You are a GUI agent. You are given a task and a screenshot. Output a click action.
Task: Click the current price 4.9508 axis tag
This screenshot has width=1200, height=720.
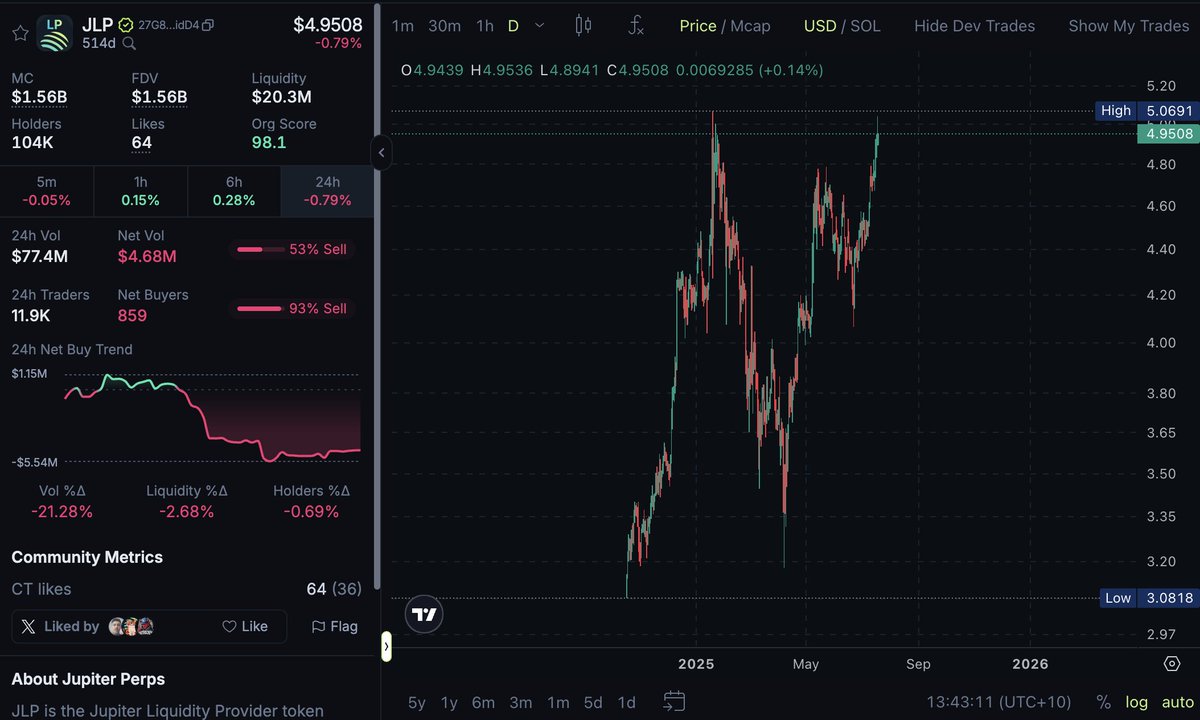[1168, 134]
